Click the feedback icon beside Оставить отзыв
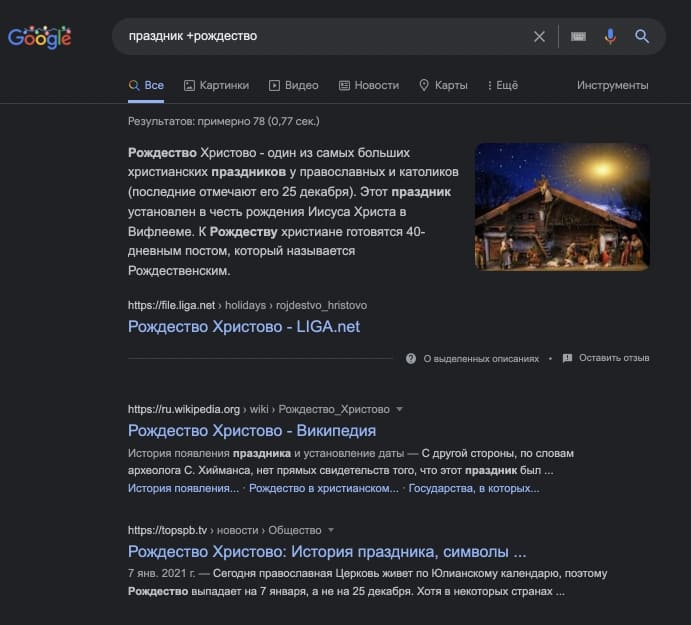 coord(567,358)
